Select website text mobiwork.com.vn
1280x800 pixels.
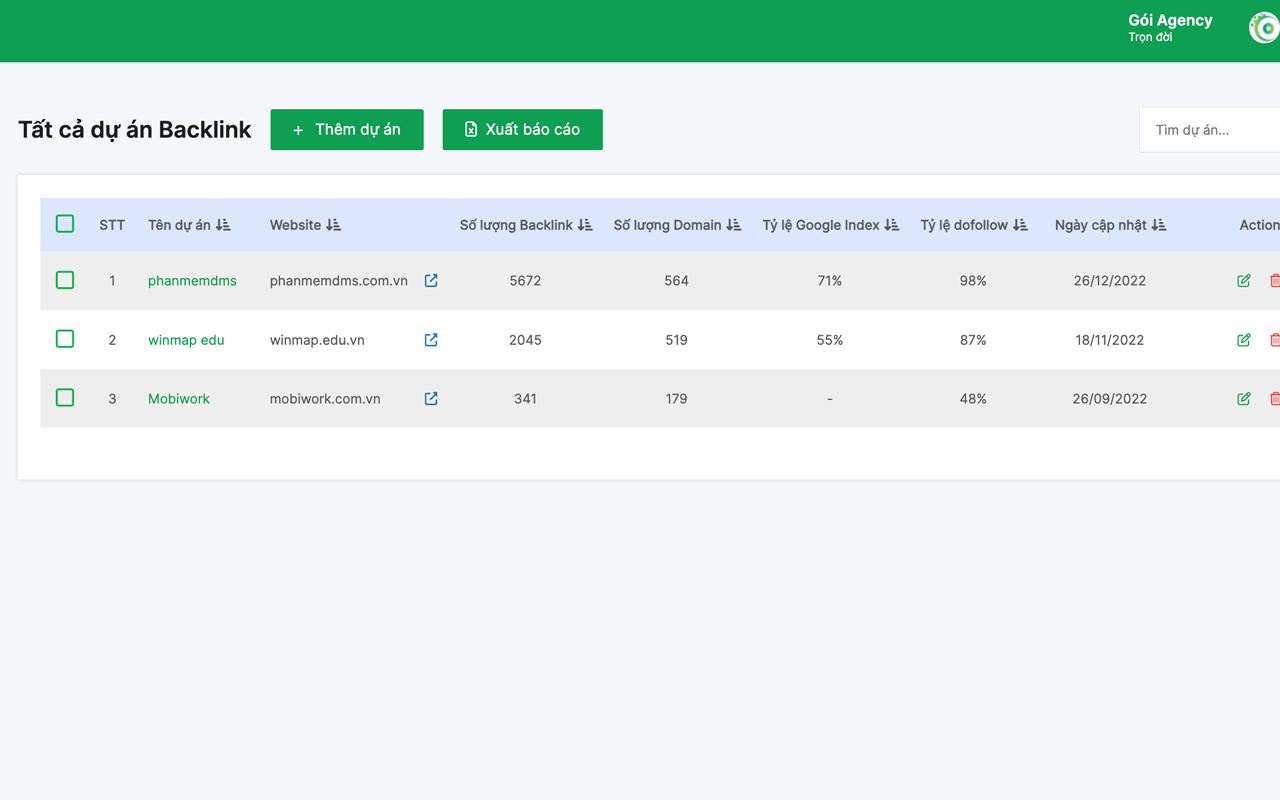coord(325,398)
